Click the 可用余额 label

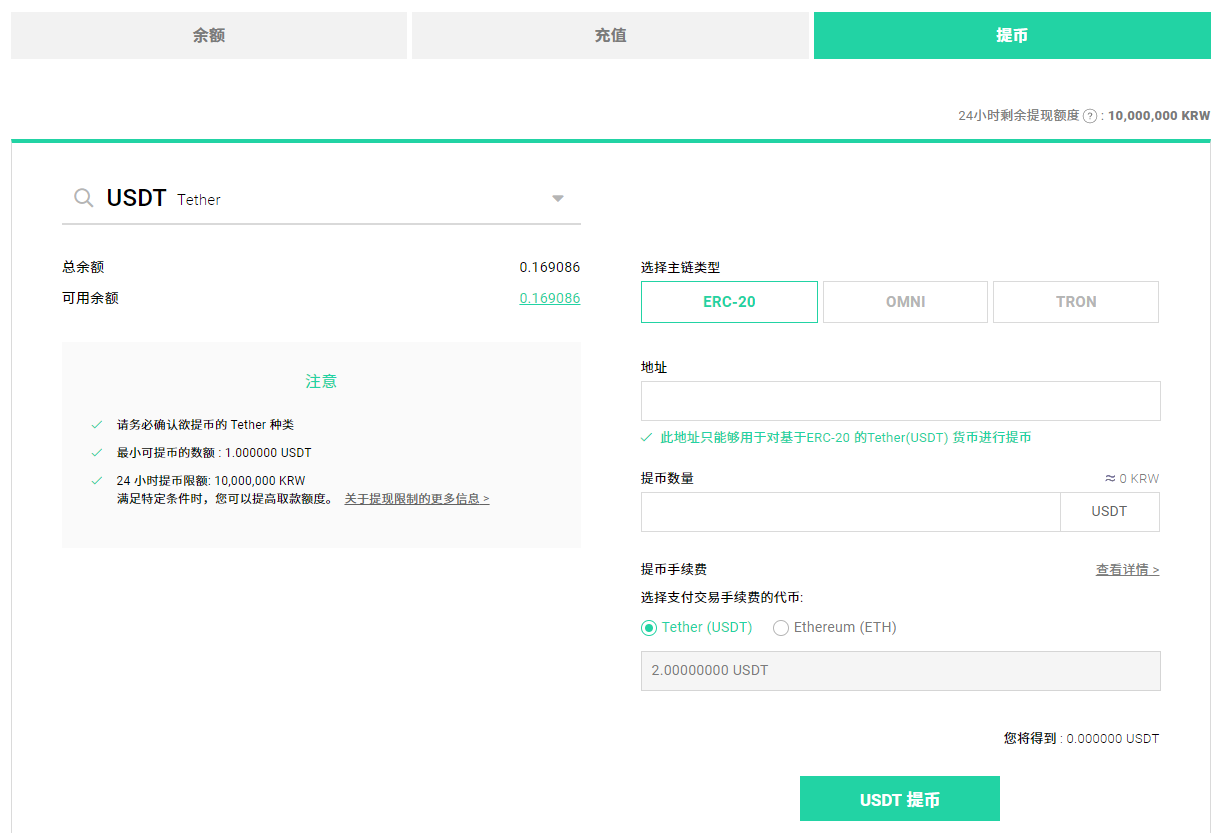click(90, 298)
